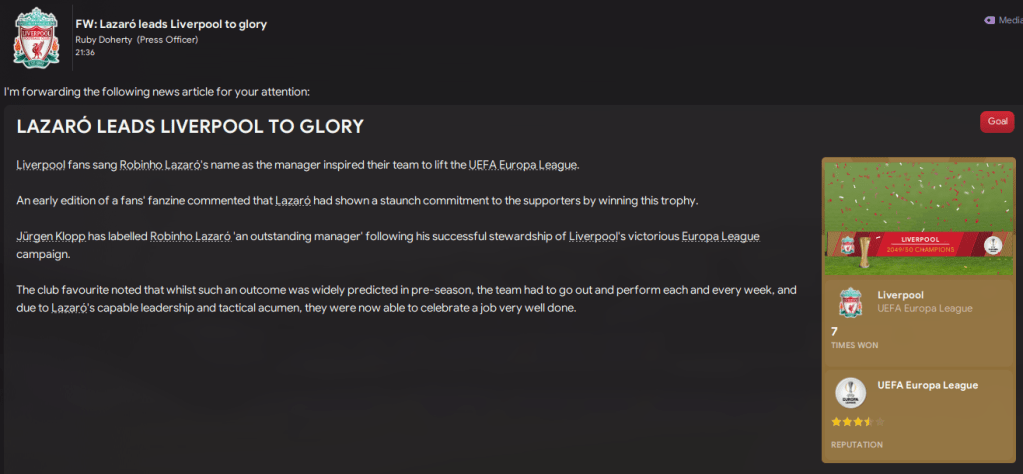
Task: Click the 7 times won statistic
Action: point(835,331)
